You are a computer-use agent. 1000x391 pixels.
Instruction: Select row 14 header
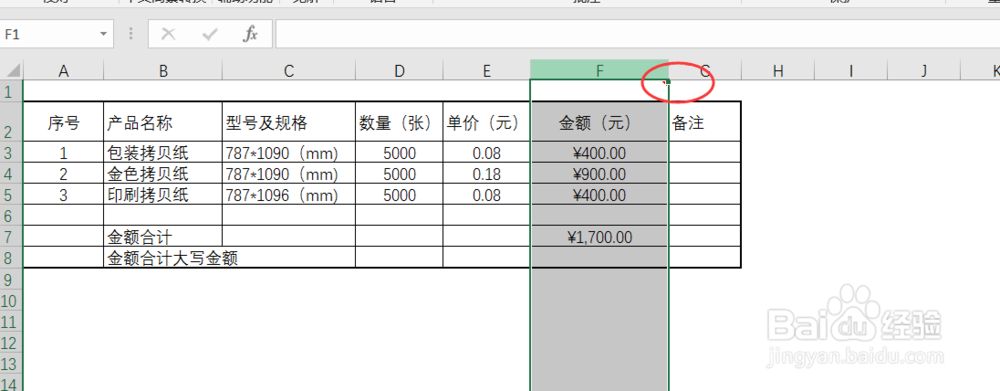[11, 383]
